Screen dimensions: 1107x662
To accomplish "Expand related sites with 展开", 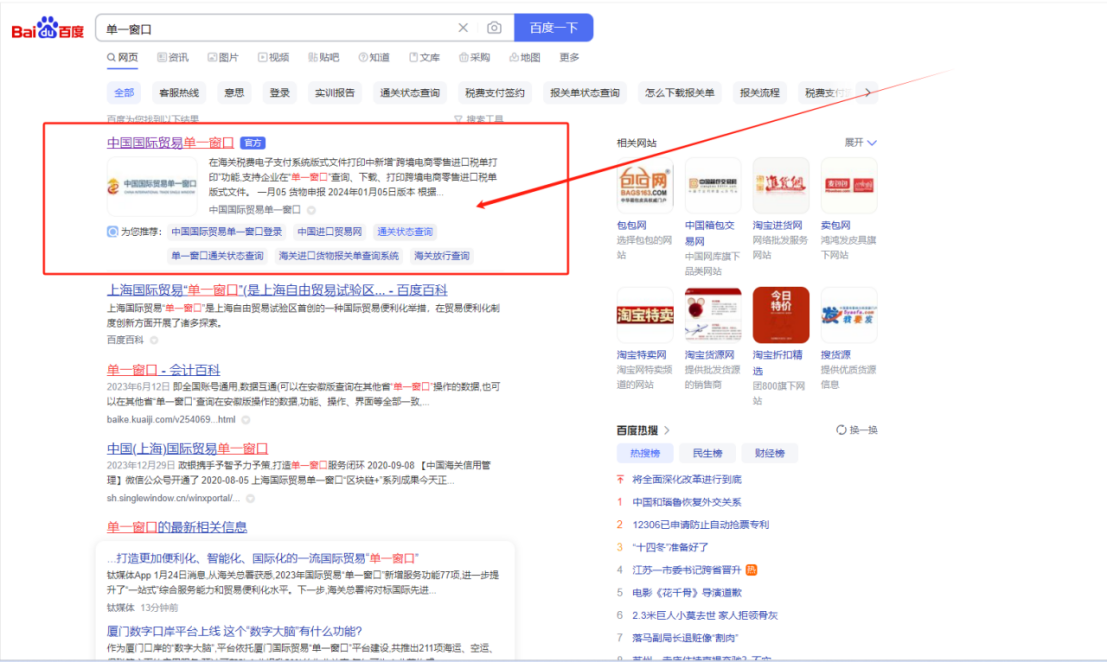I will tap(860, 143).
